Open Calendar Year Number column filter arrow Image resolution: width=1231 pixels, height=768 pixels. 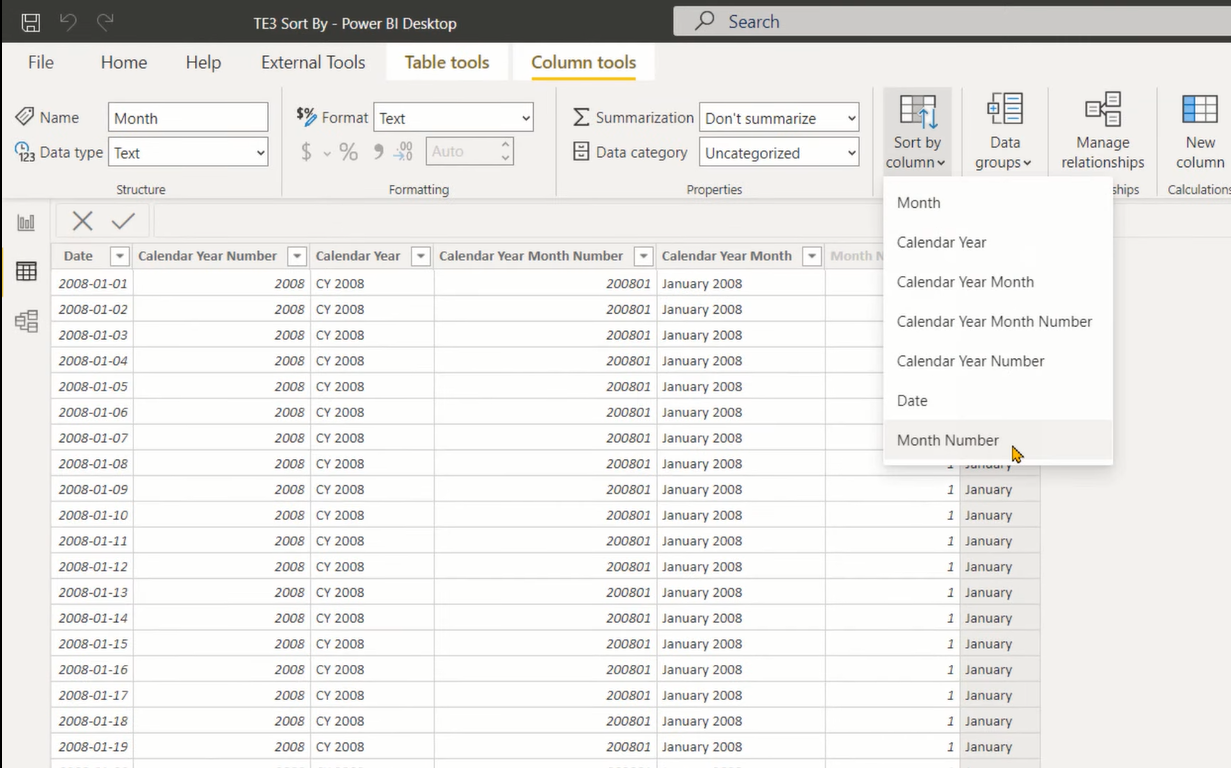click(x=297, y=256)
